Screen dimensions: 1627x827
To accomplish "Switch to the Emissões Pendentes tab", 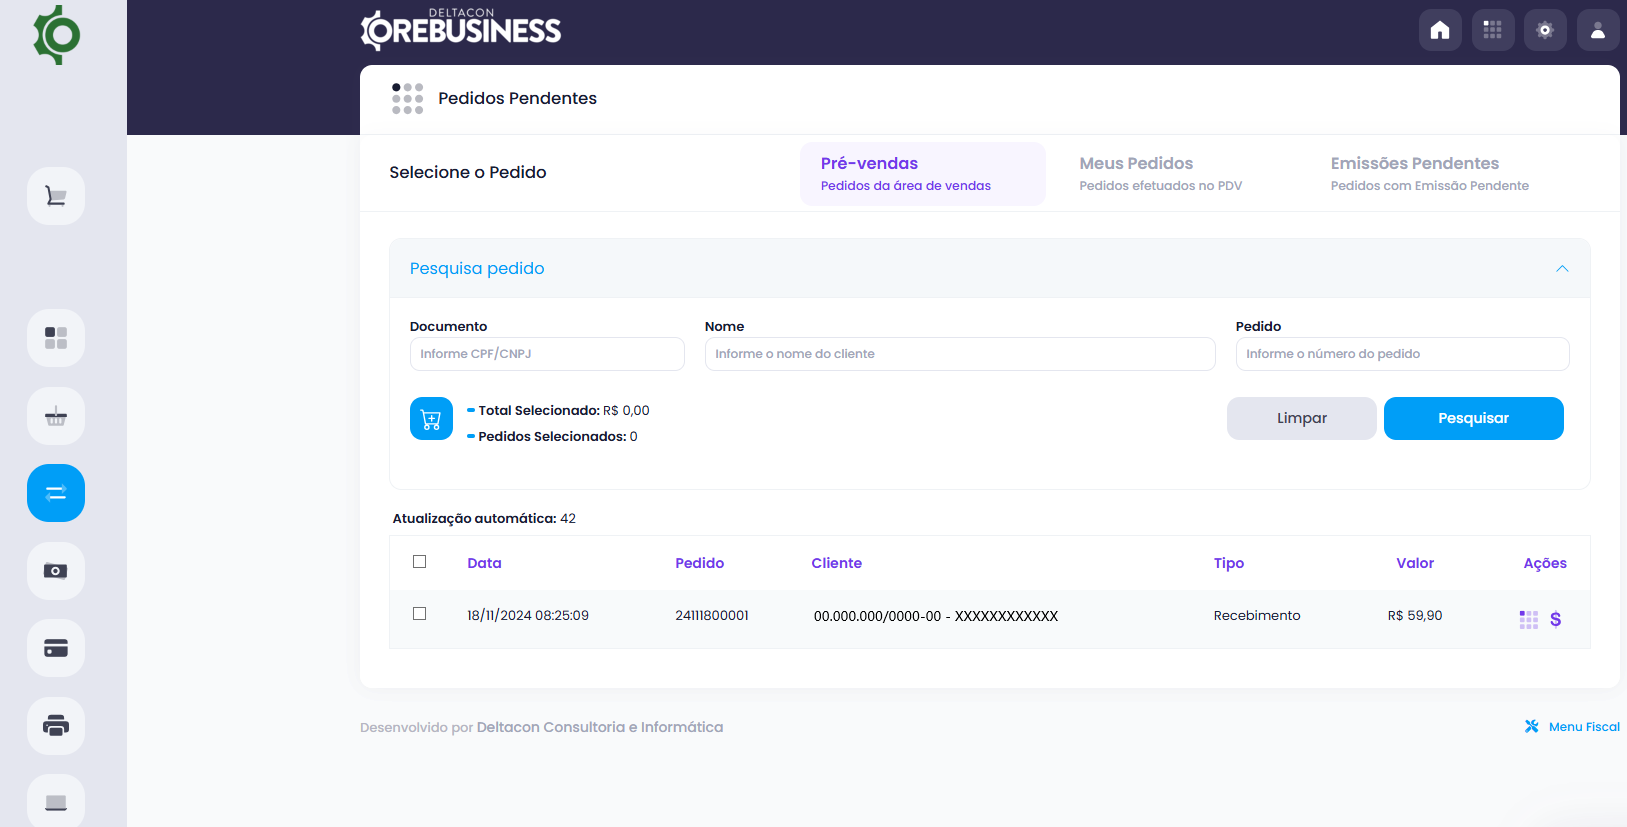I will pos(1430,174).
